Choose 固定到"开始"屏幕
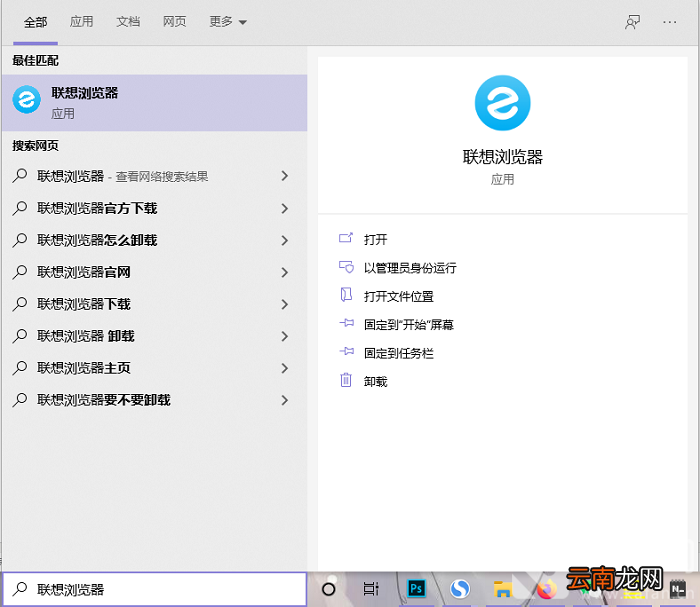 click(x=408, y=325)
